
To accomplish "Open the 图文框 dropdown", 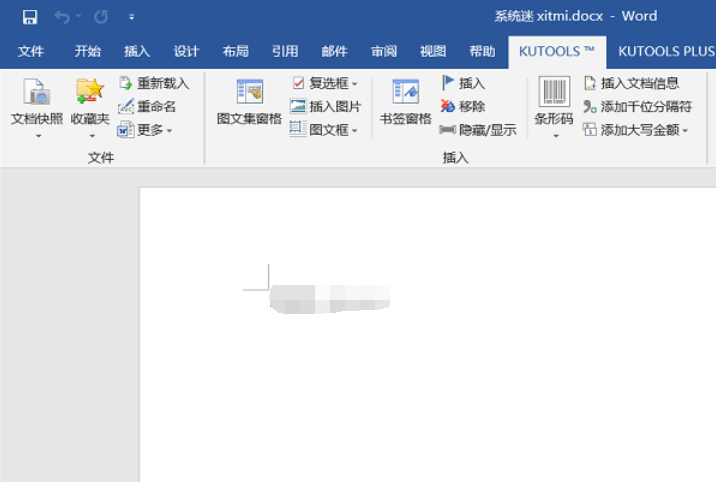I will click(x=324, y=131).
